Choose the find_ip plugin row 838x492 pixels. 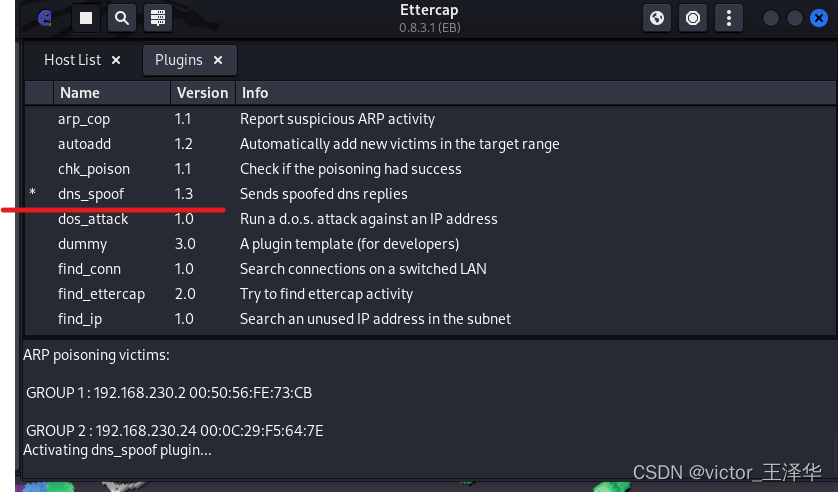[x=80, y=319]
